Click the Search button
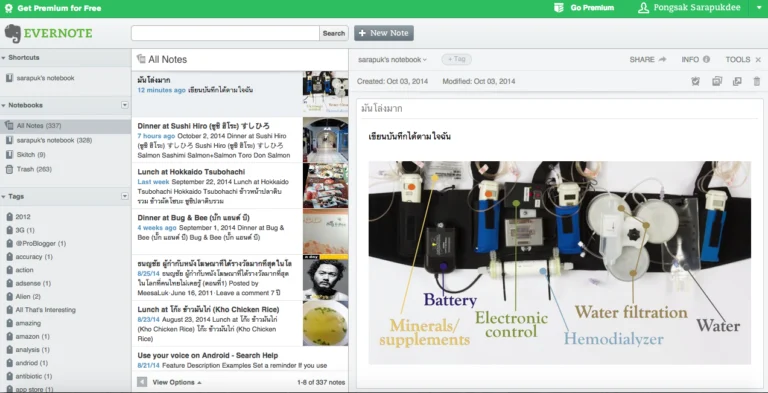The width and height of the screenshot is (768, 393). click(334, 33)
